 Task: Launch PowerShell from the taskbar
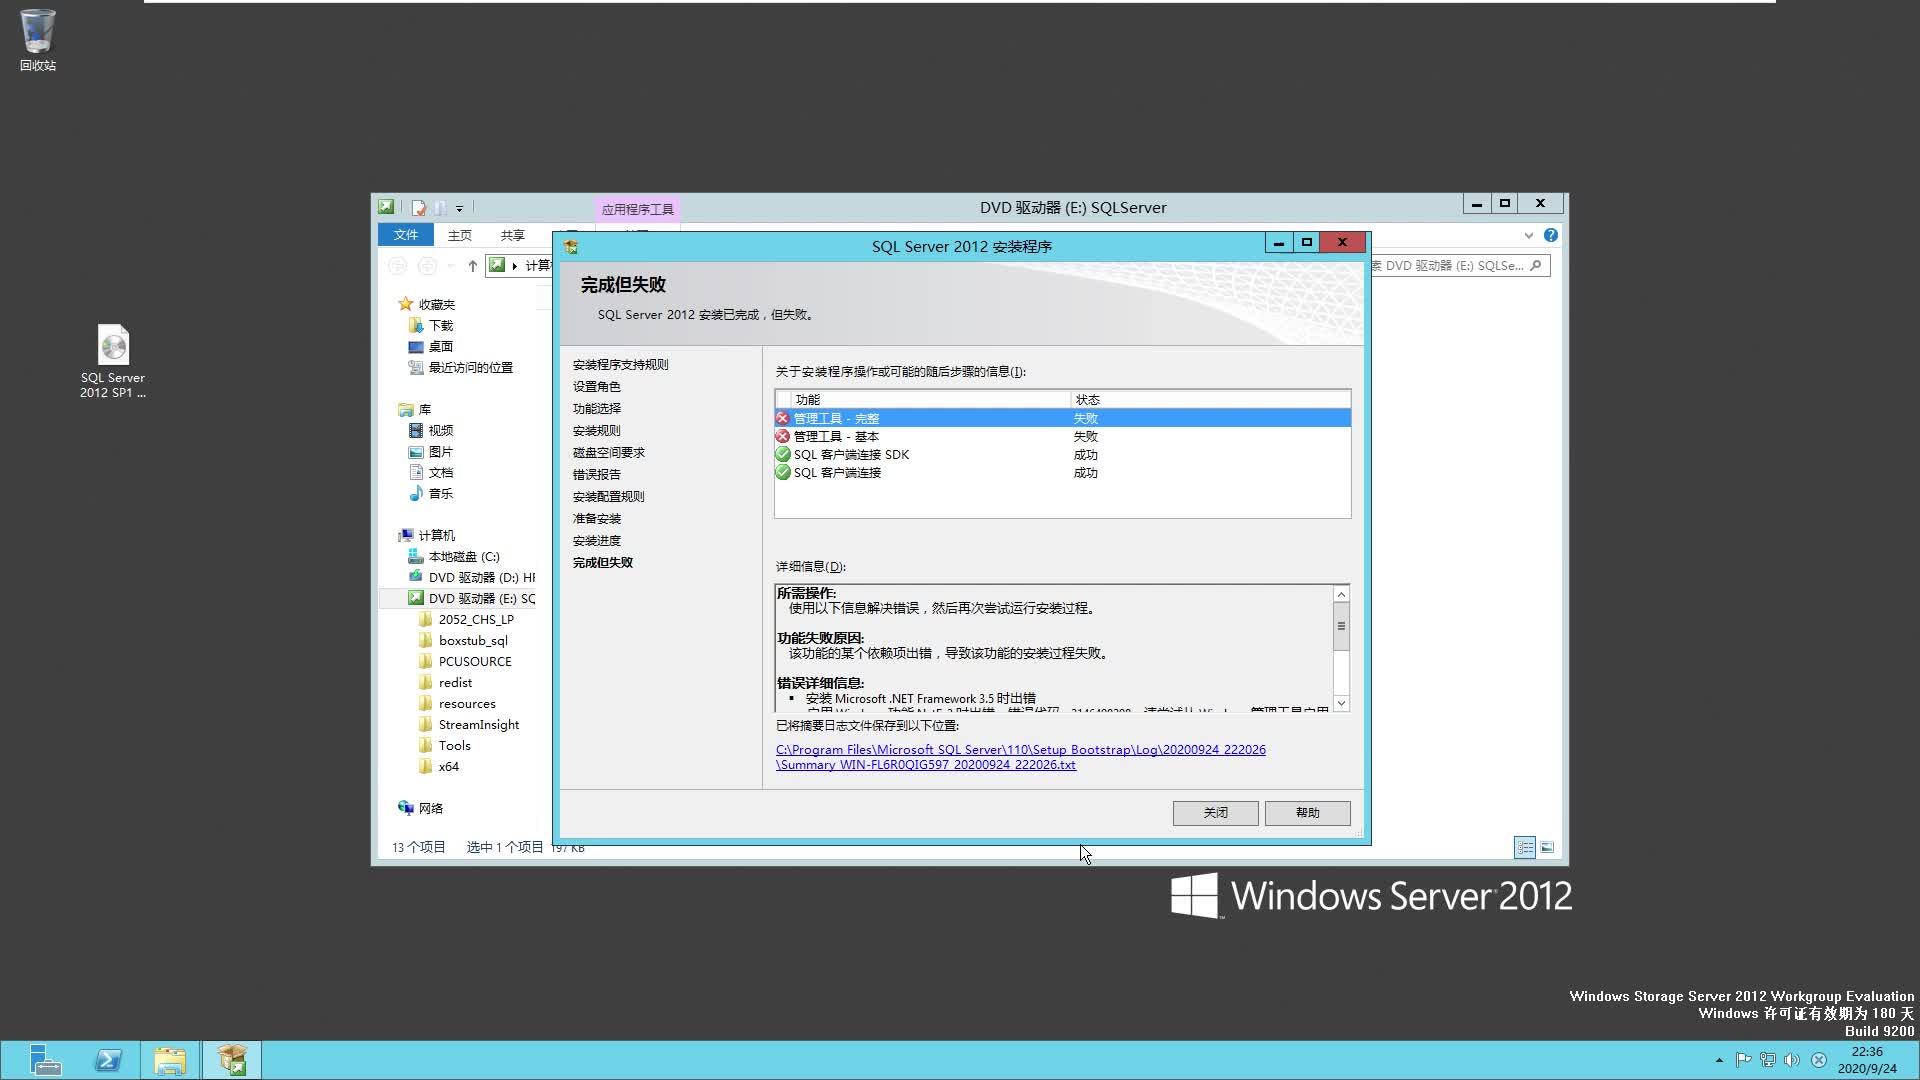108,1060
